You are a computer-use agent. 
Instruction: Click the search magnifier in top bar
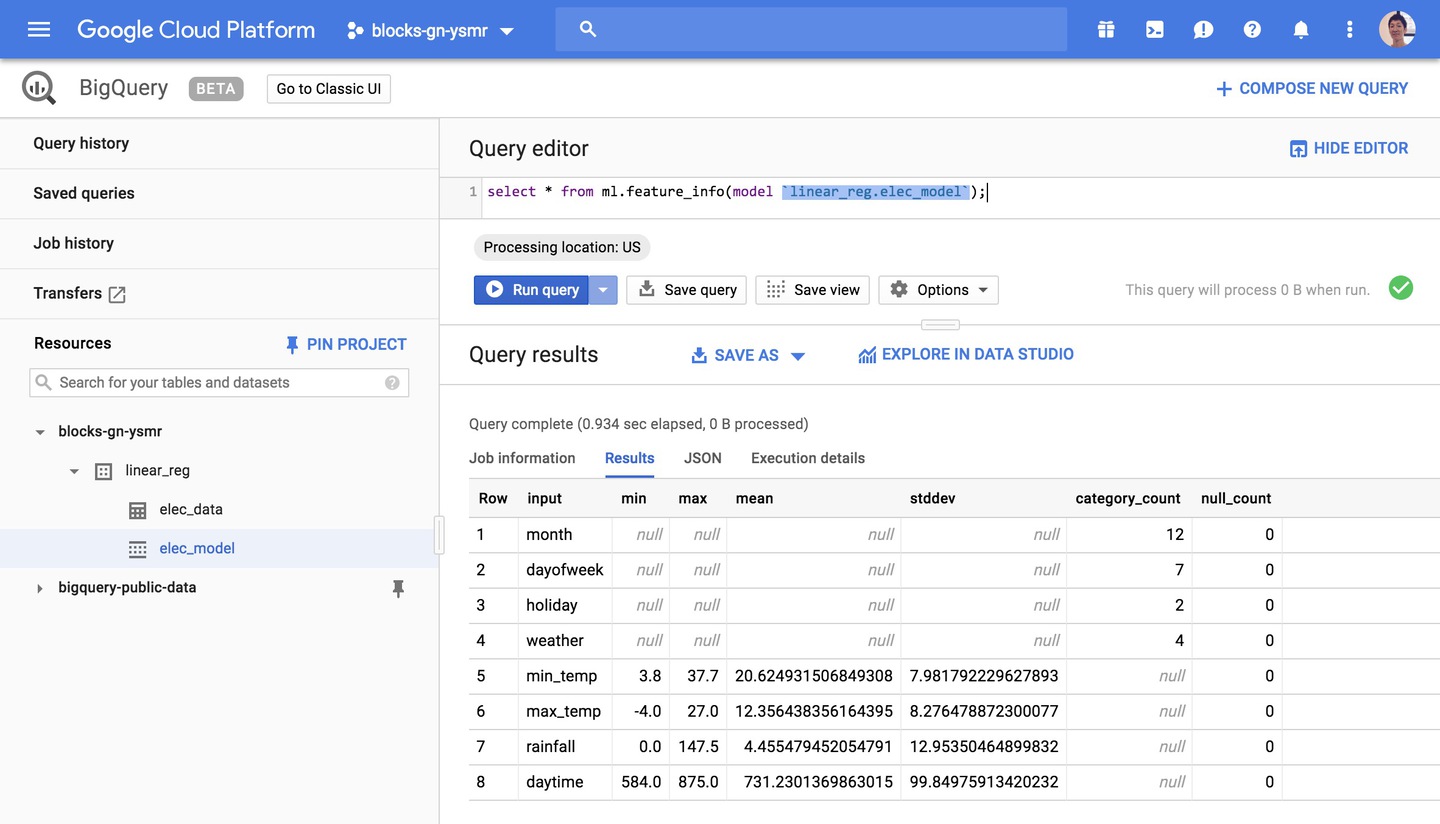(588, 30)
